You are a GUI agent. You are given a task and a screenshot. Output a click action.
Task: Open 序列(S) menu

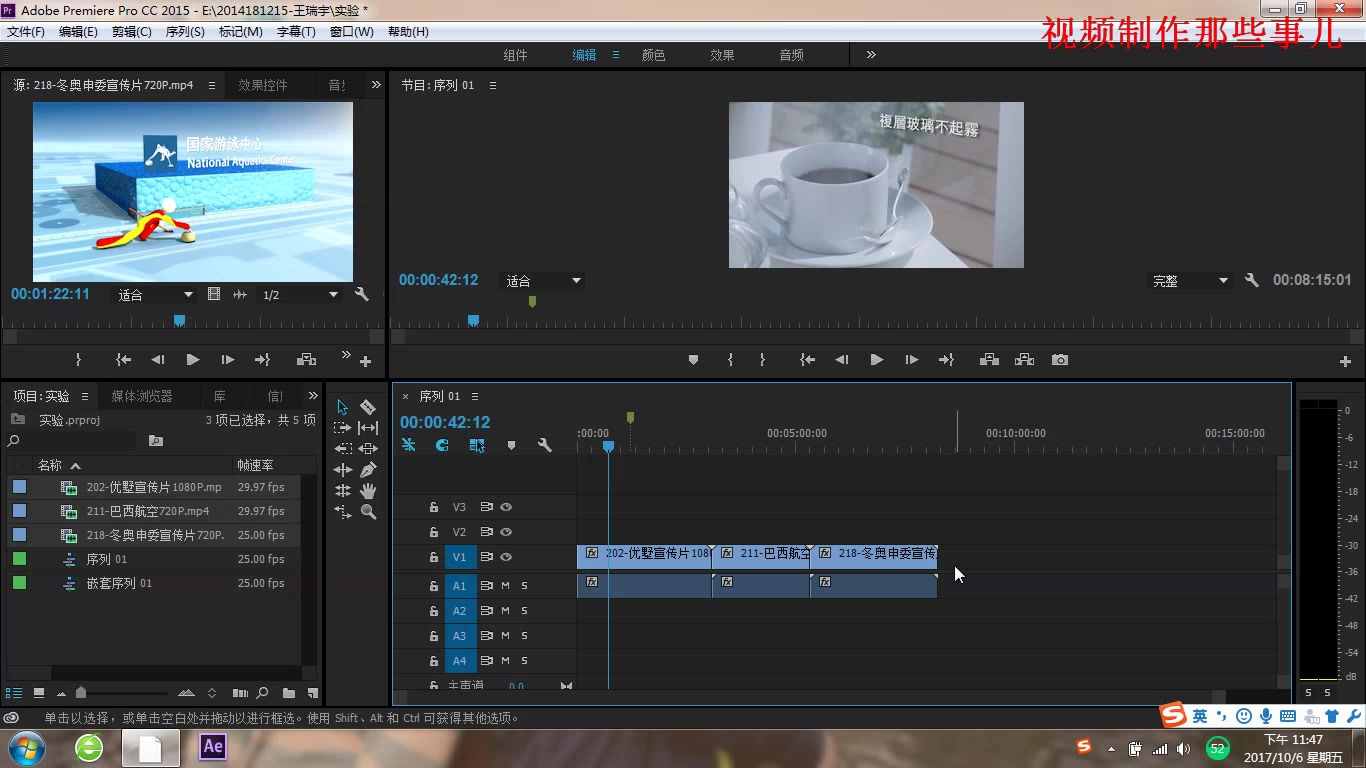185,32
